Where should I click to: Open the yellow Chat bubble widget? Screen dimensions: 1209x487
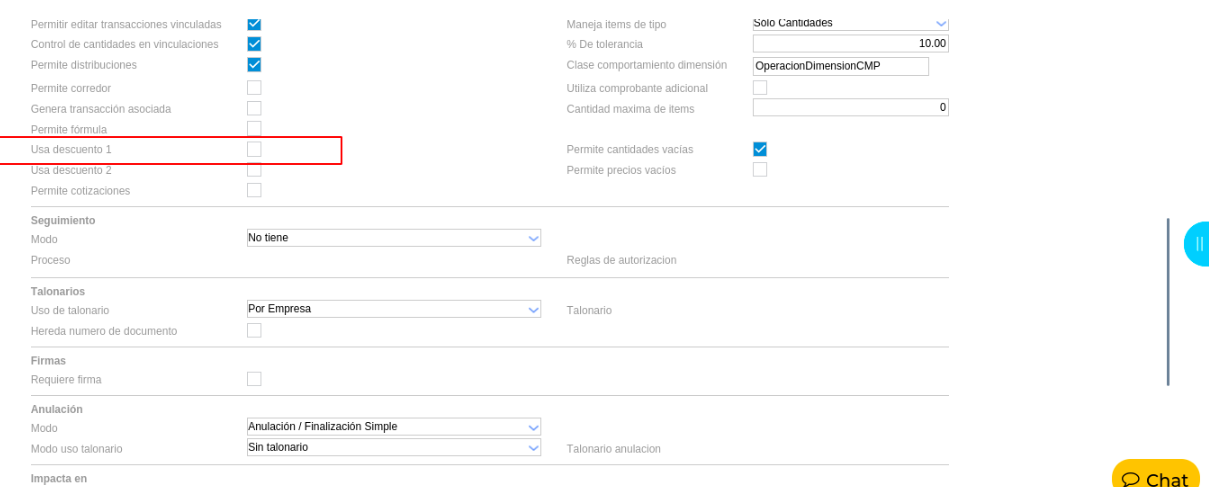point(1156,474)
